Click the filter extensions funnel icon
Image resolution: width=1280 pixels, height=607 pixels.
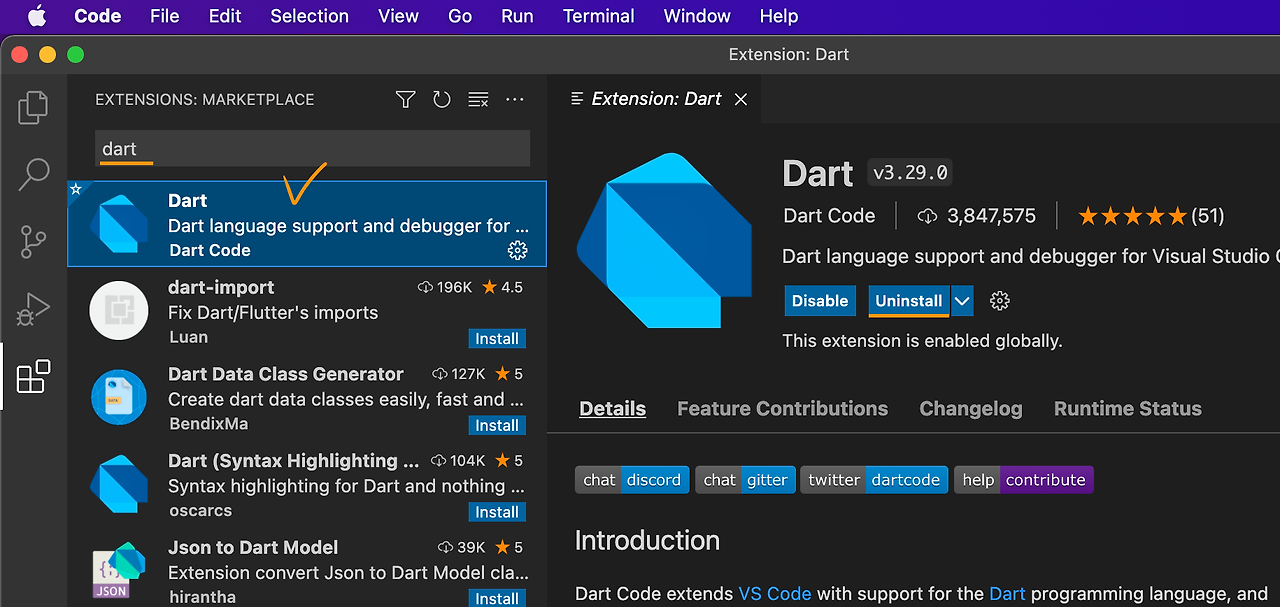point(405,99)
